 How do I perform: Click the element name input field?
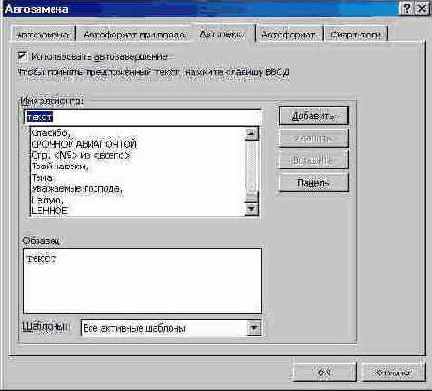pos(143,117)
